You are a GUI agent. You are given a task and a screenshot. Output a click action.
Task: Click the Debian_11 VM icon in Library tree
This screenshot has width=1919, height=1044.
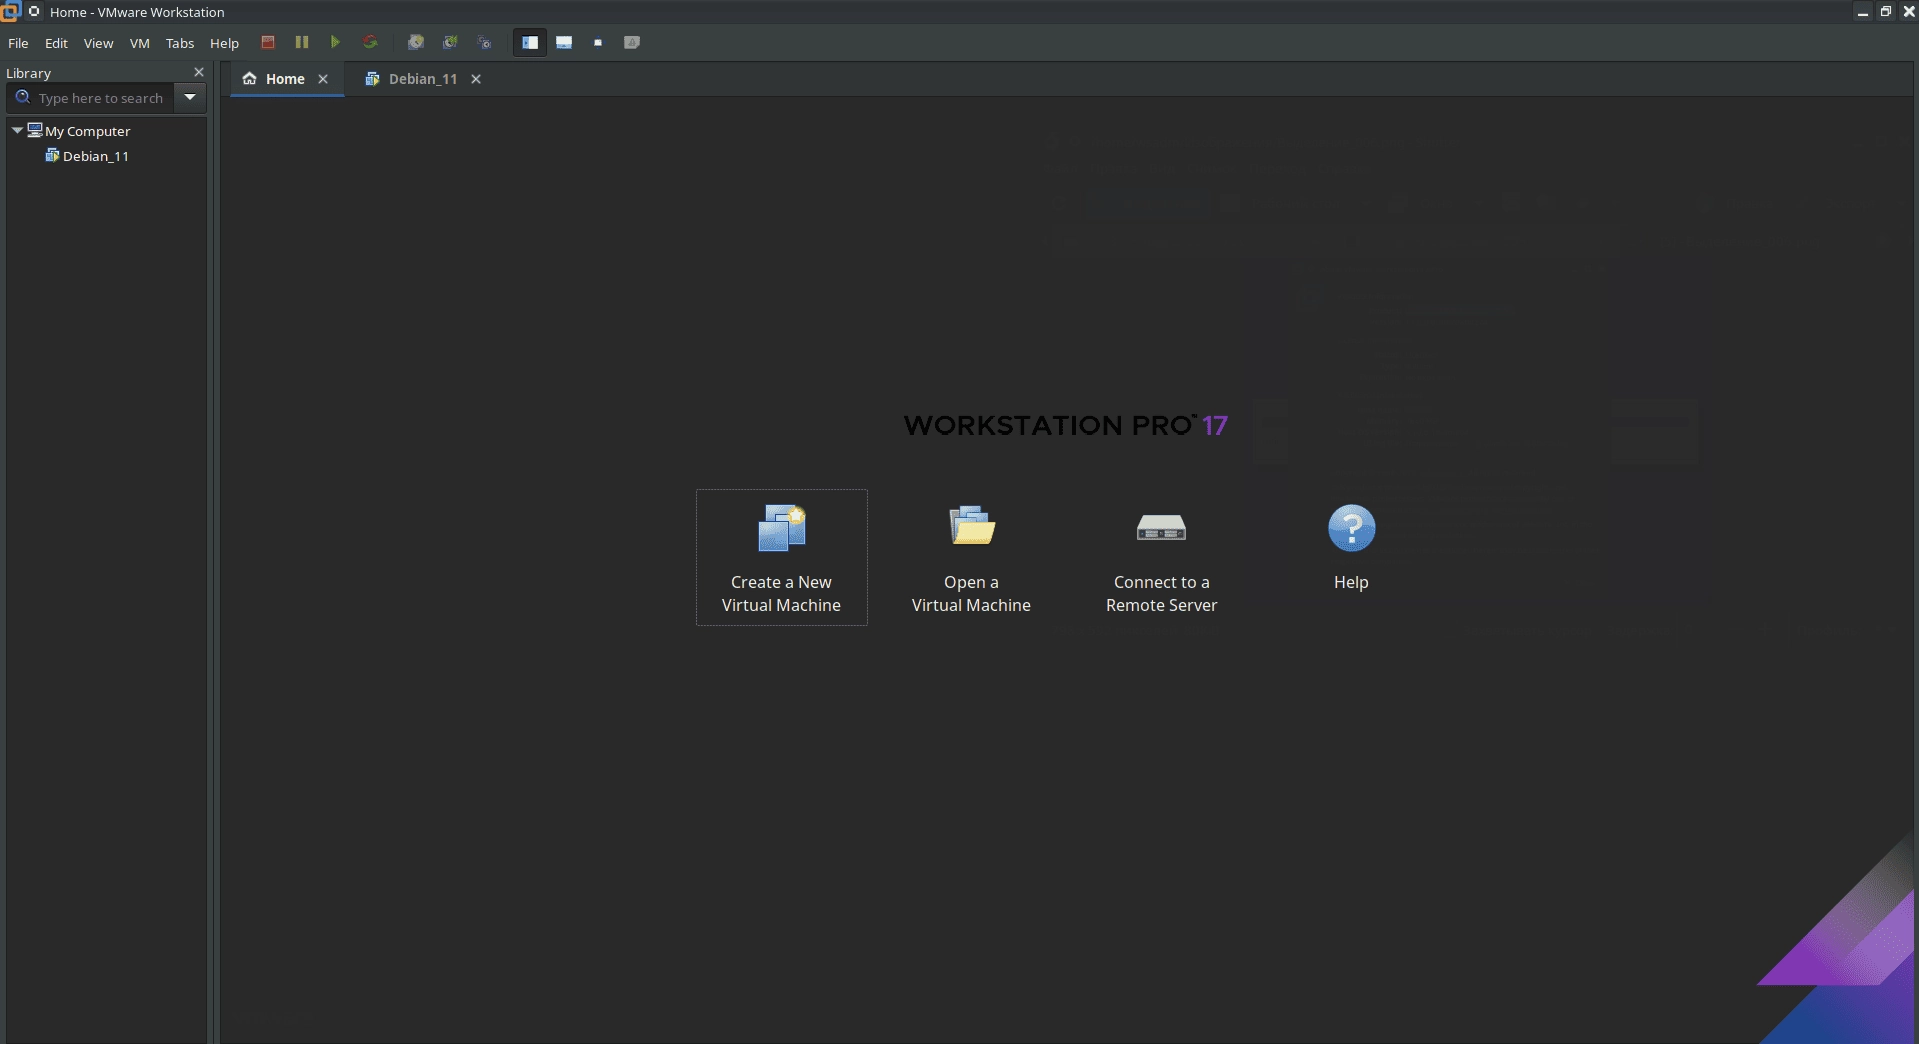click(52, 155)
